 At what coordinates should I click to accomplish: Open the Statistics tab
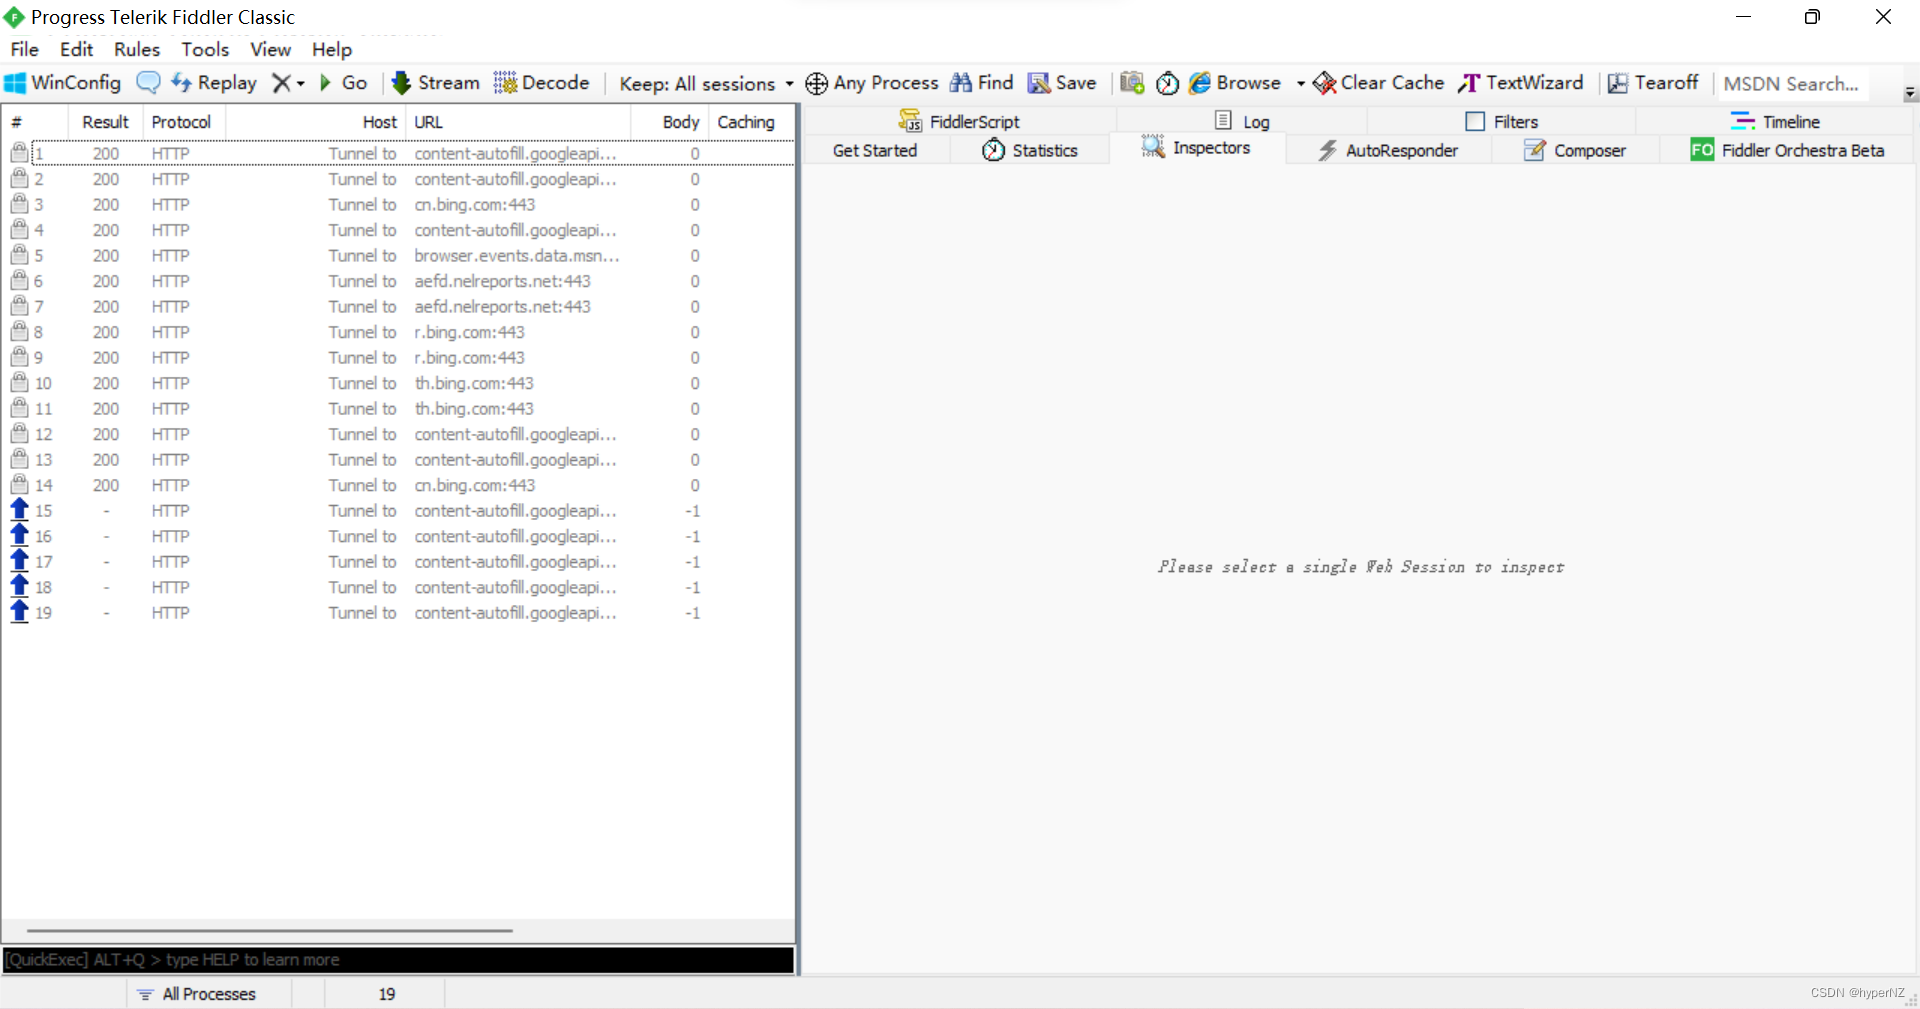[1030, 150]
